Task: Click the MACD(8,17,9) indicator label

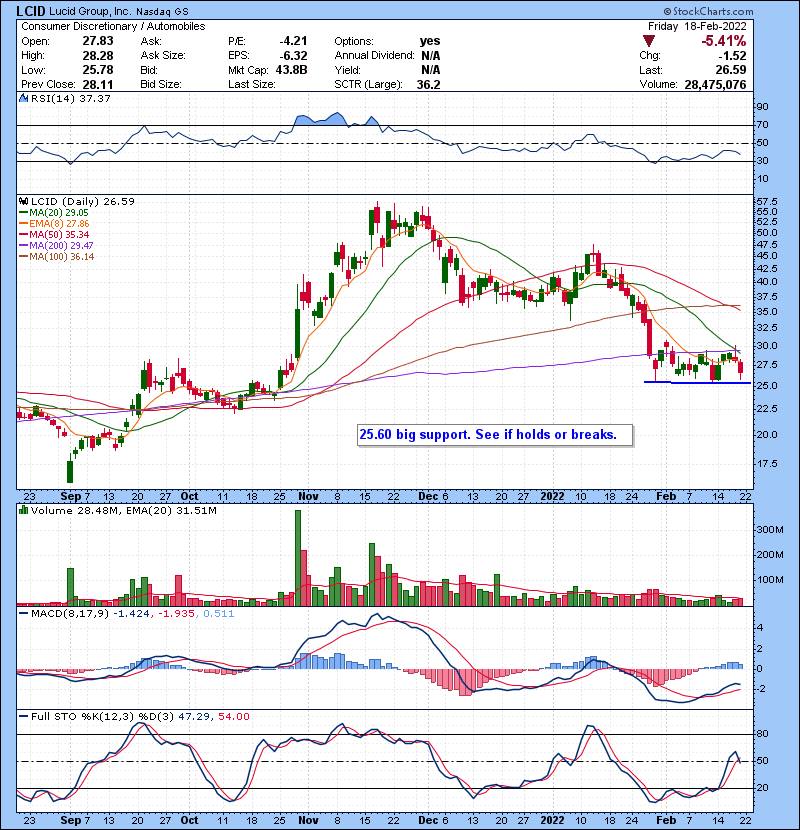Action: tap(70, 613)
